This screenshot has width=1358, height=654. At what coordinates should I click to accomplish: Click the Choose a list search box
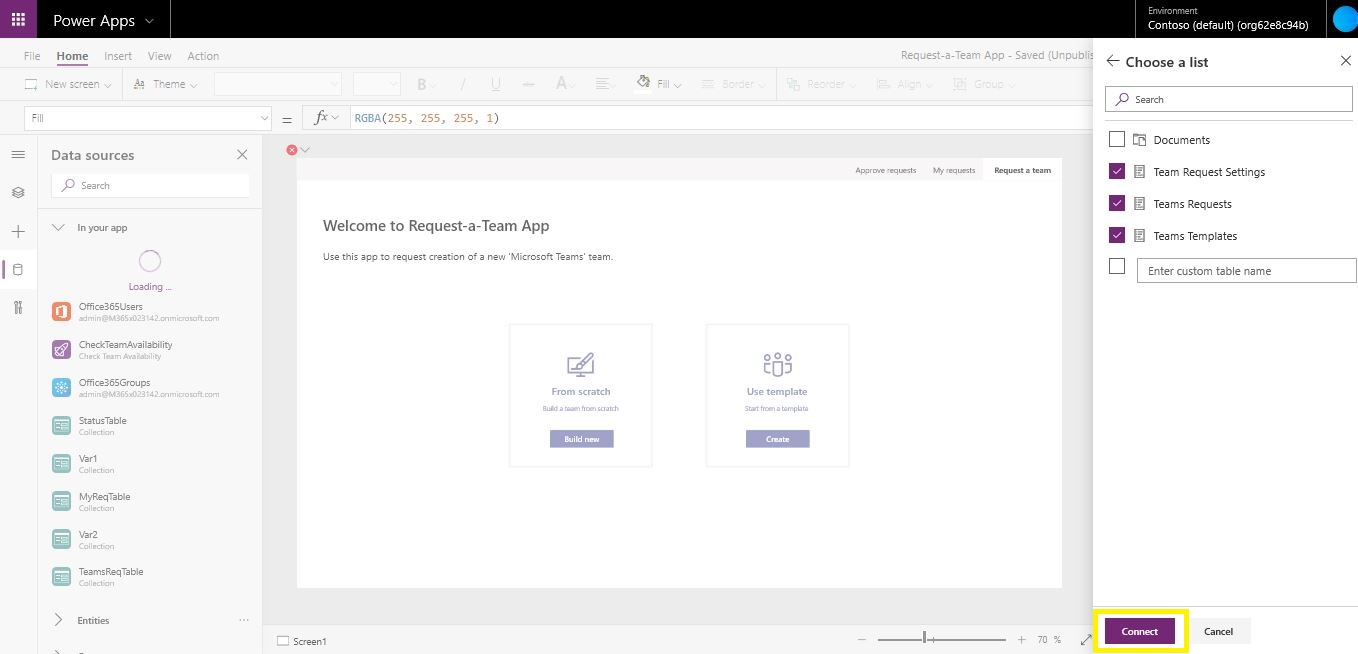[x=1228, y=99]
